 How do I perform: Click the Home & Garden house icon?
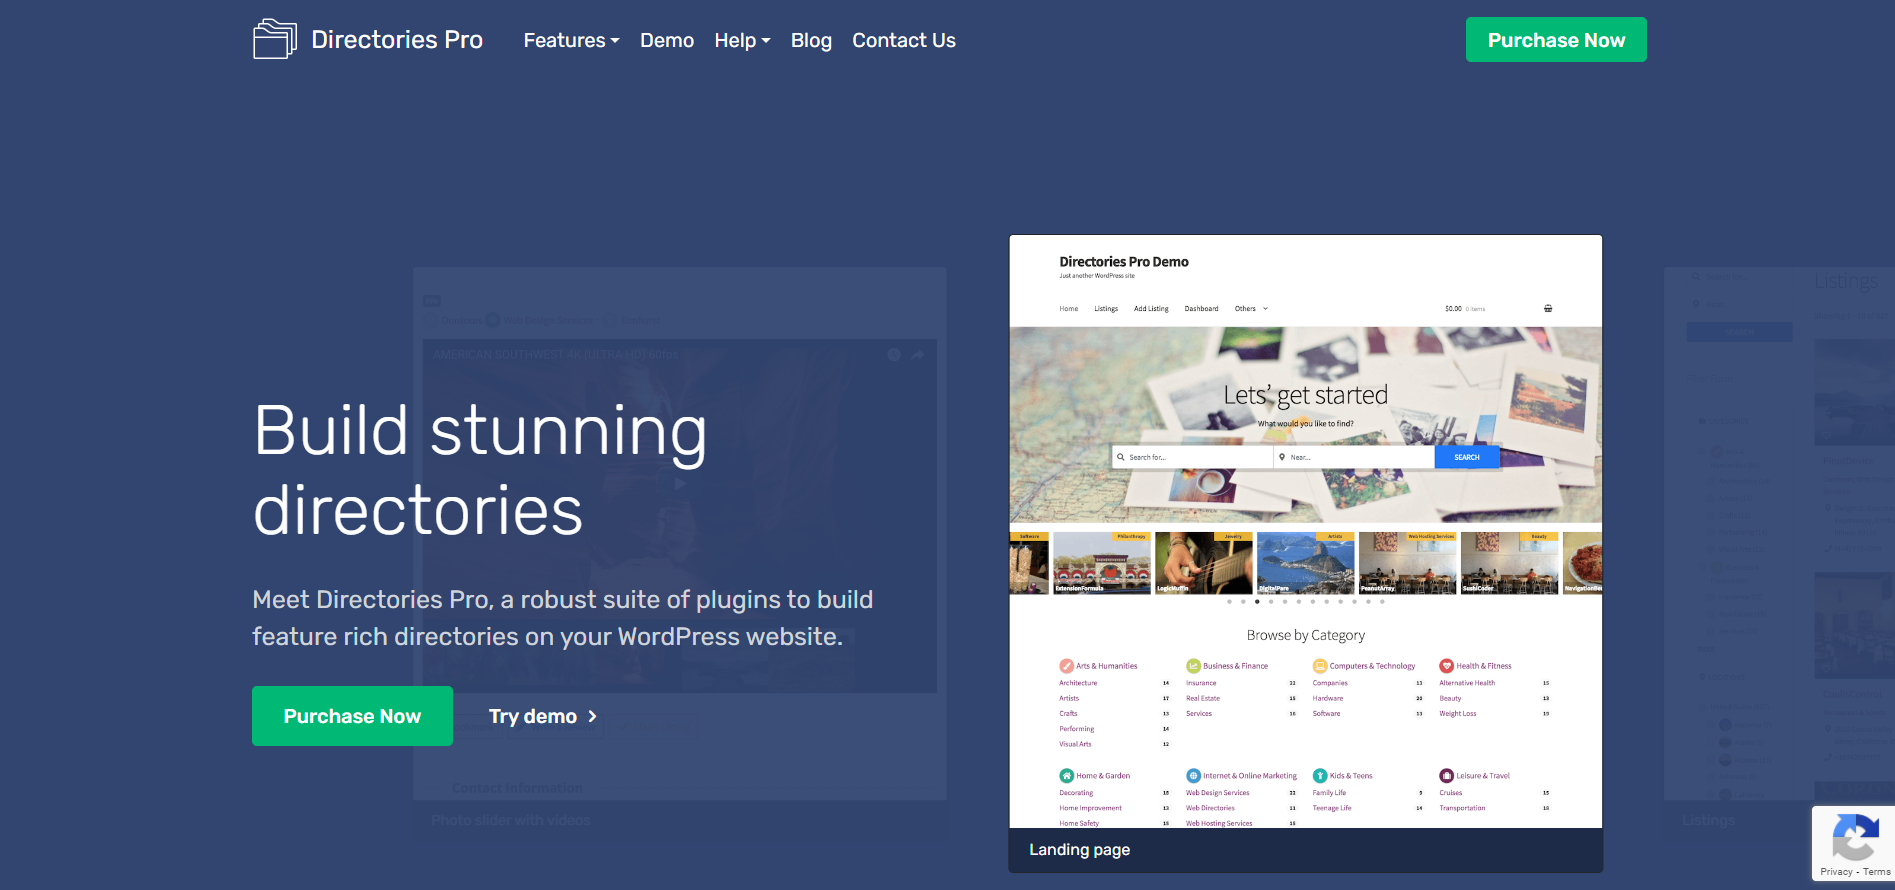tap(1066, 776)
